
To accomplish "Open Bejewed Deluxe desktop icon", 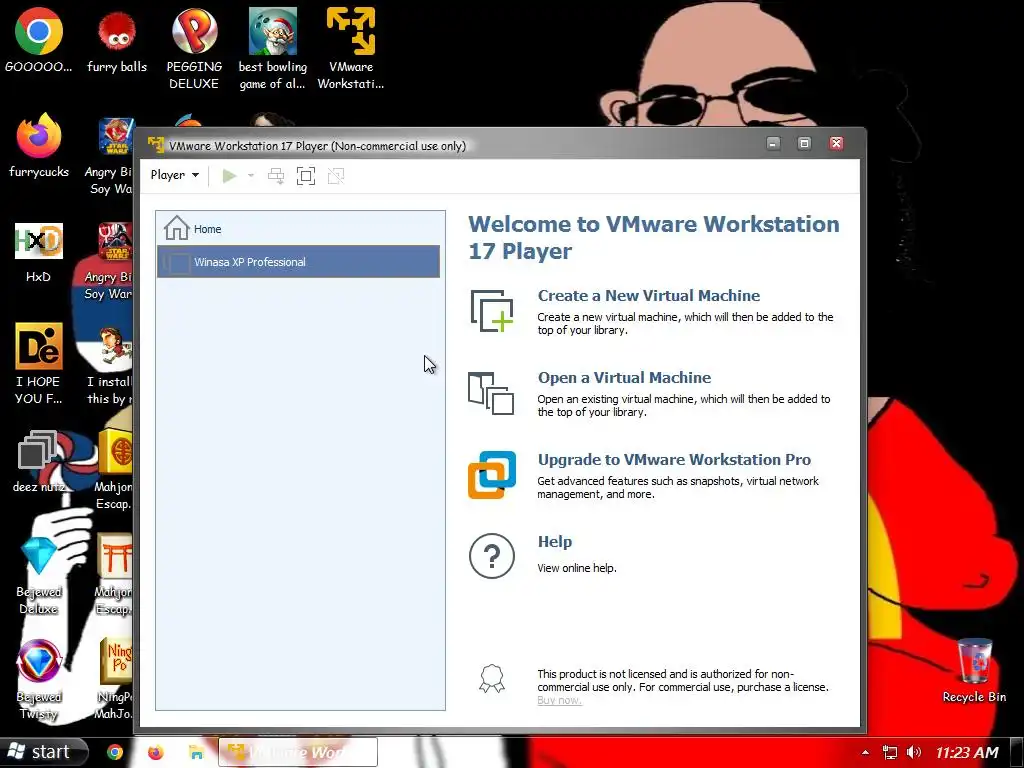I will pos(39,575).
